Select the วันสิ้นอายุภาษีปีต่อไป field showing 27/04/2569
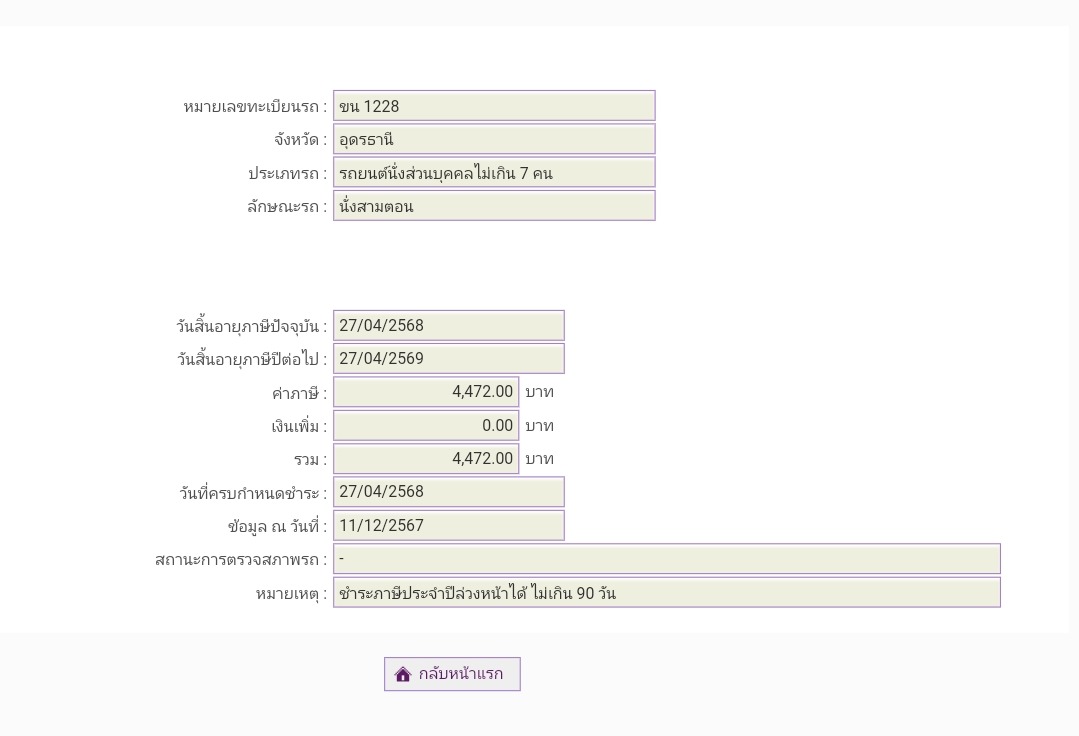The width and height of the screenshot is (1079, 736). 448,358
